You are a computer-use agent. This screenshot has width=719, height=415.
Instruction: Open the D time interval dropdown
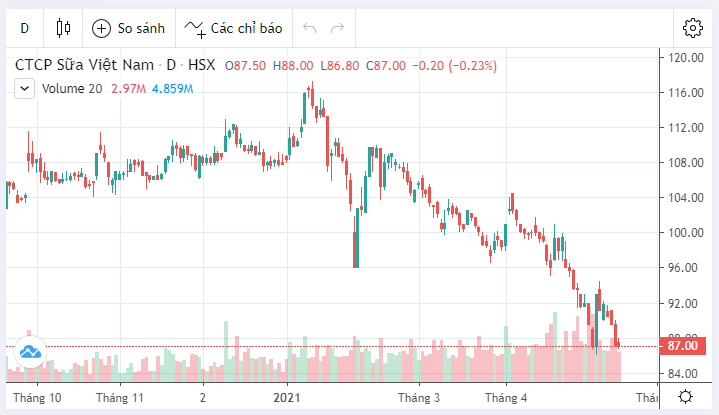24,27
